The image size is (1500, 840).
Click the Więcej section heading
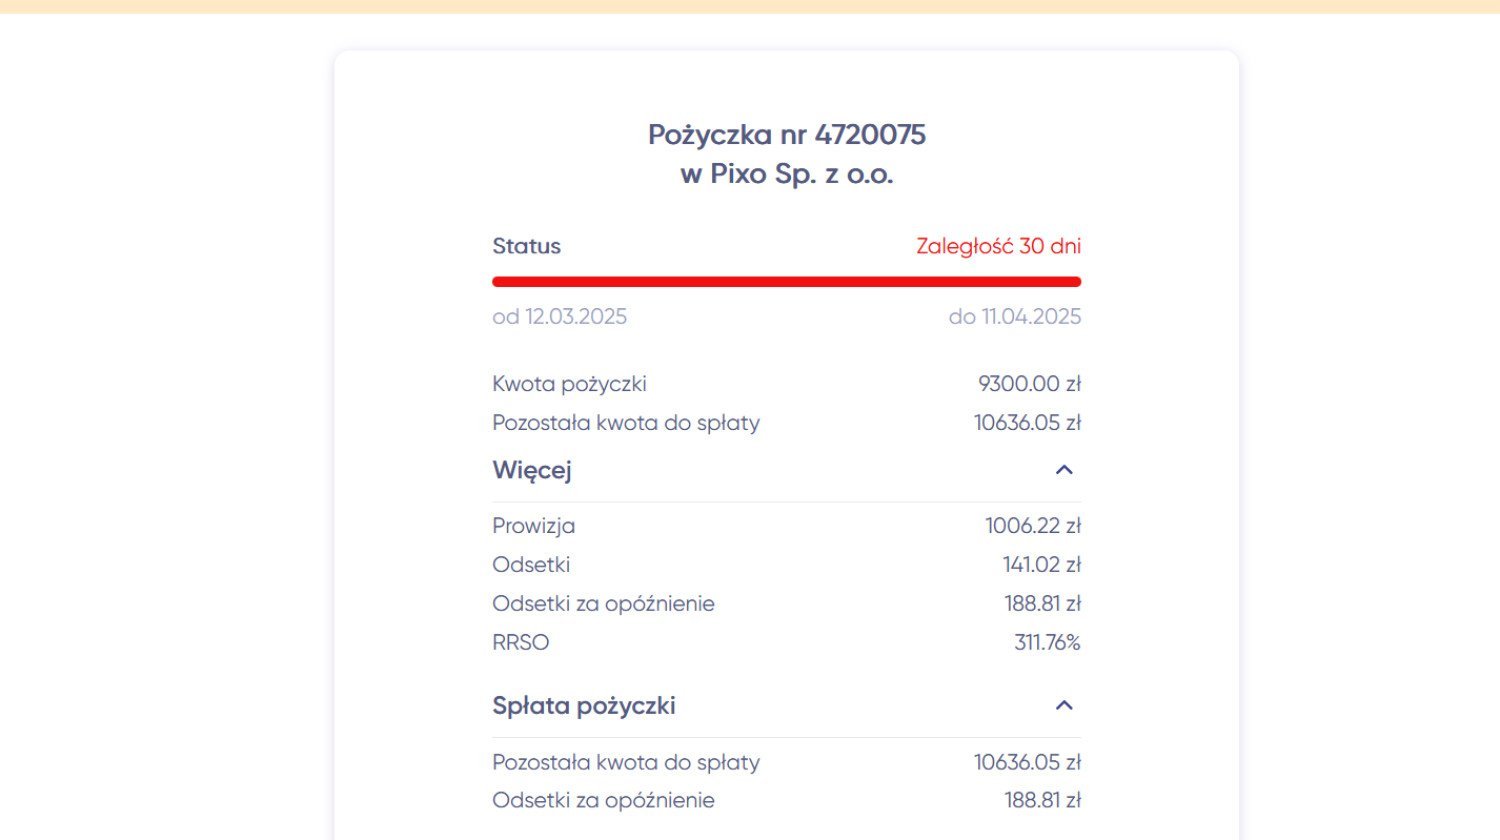532,470
